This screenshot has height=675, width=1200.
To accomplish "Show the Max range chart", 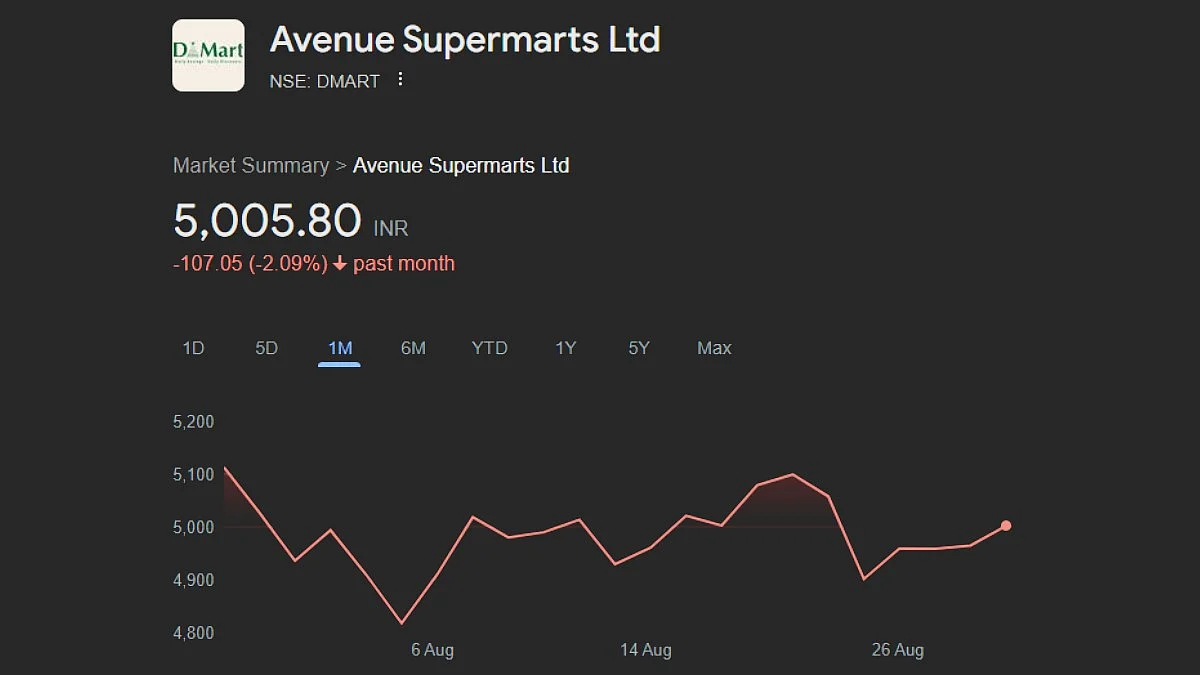I will (x=714, y=348).
